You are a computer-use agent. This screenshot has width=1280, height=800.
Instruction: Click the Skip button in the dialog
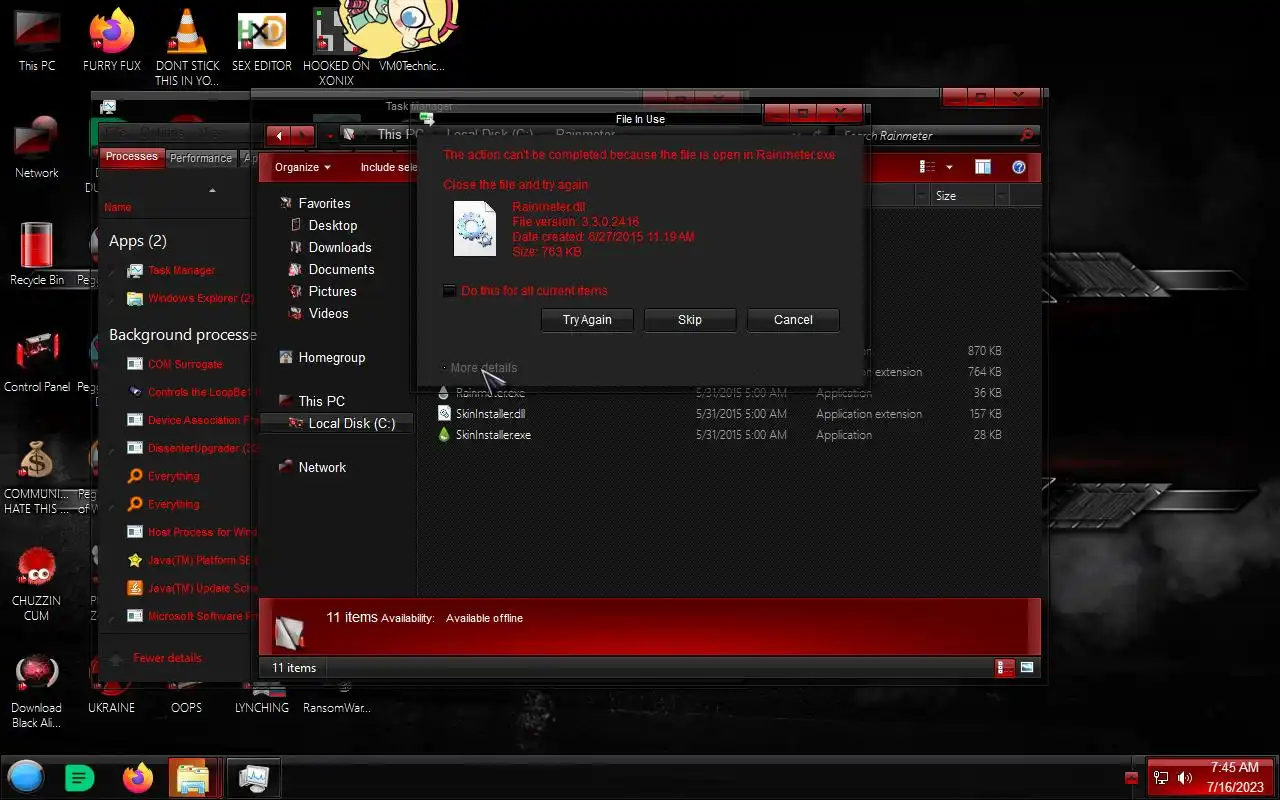[690, 320]
